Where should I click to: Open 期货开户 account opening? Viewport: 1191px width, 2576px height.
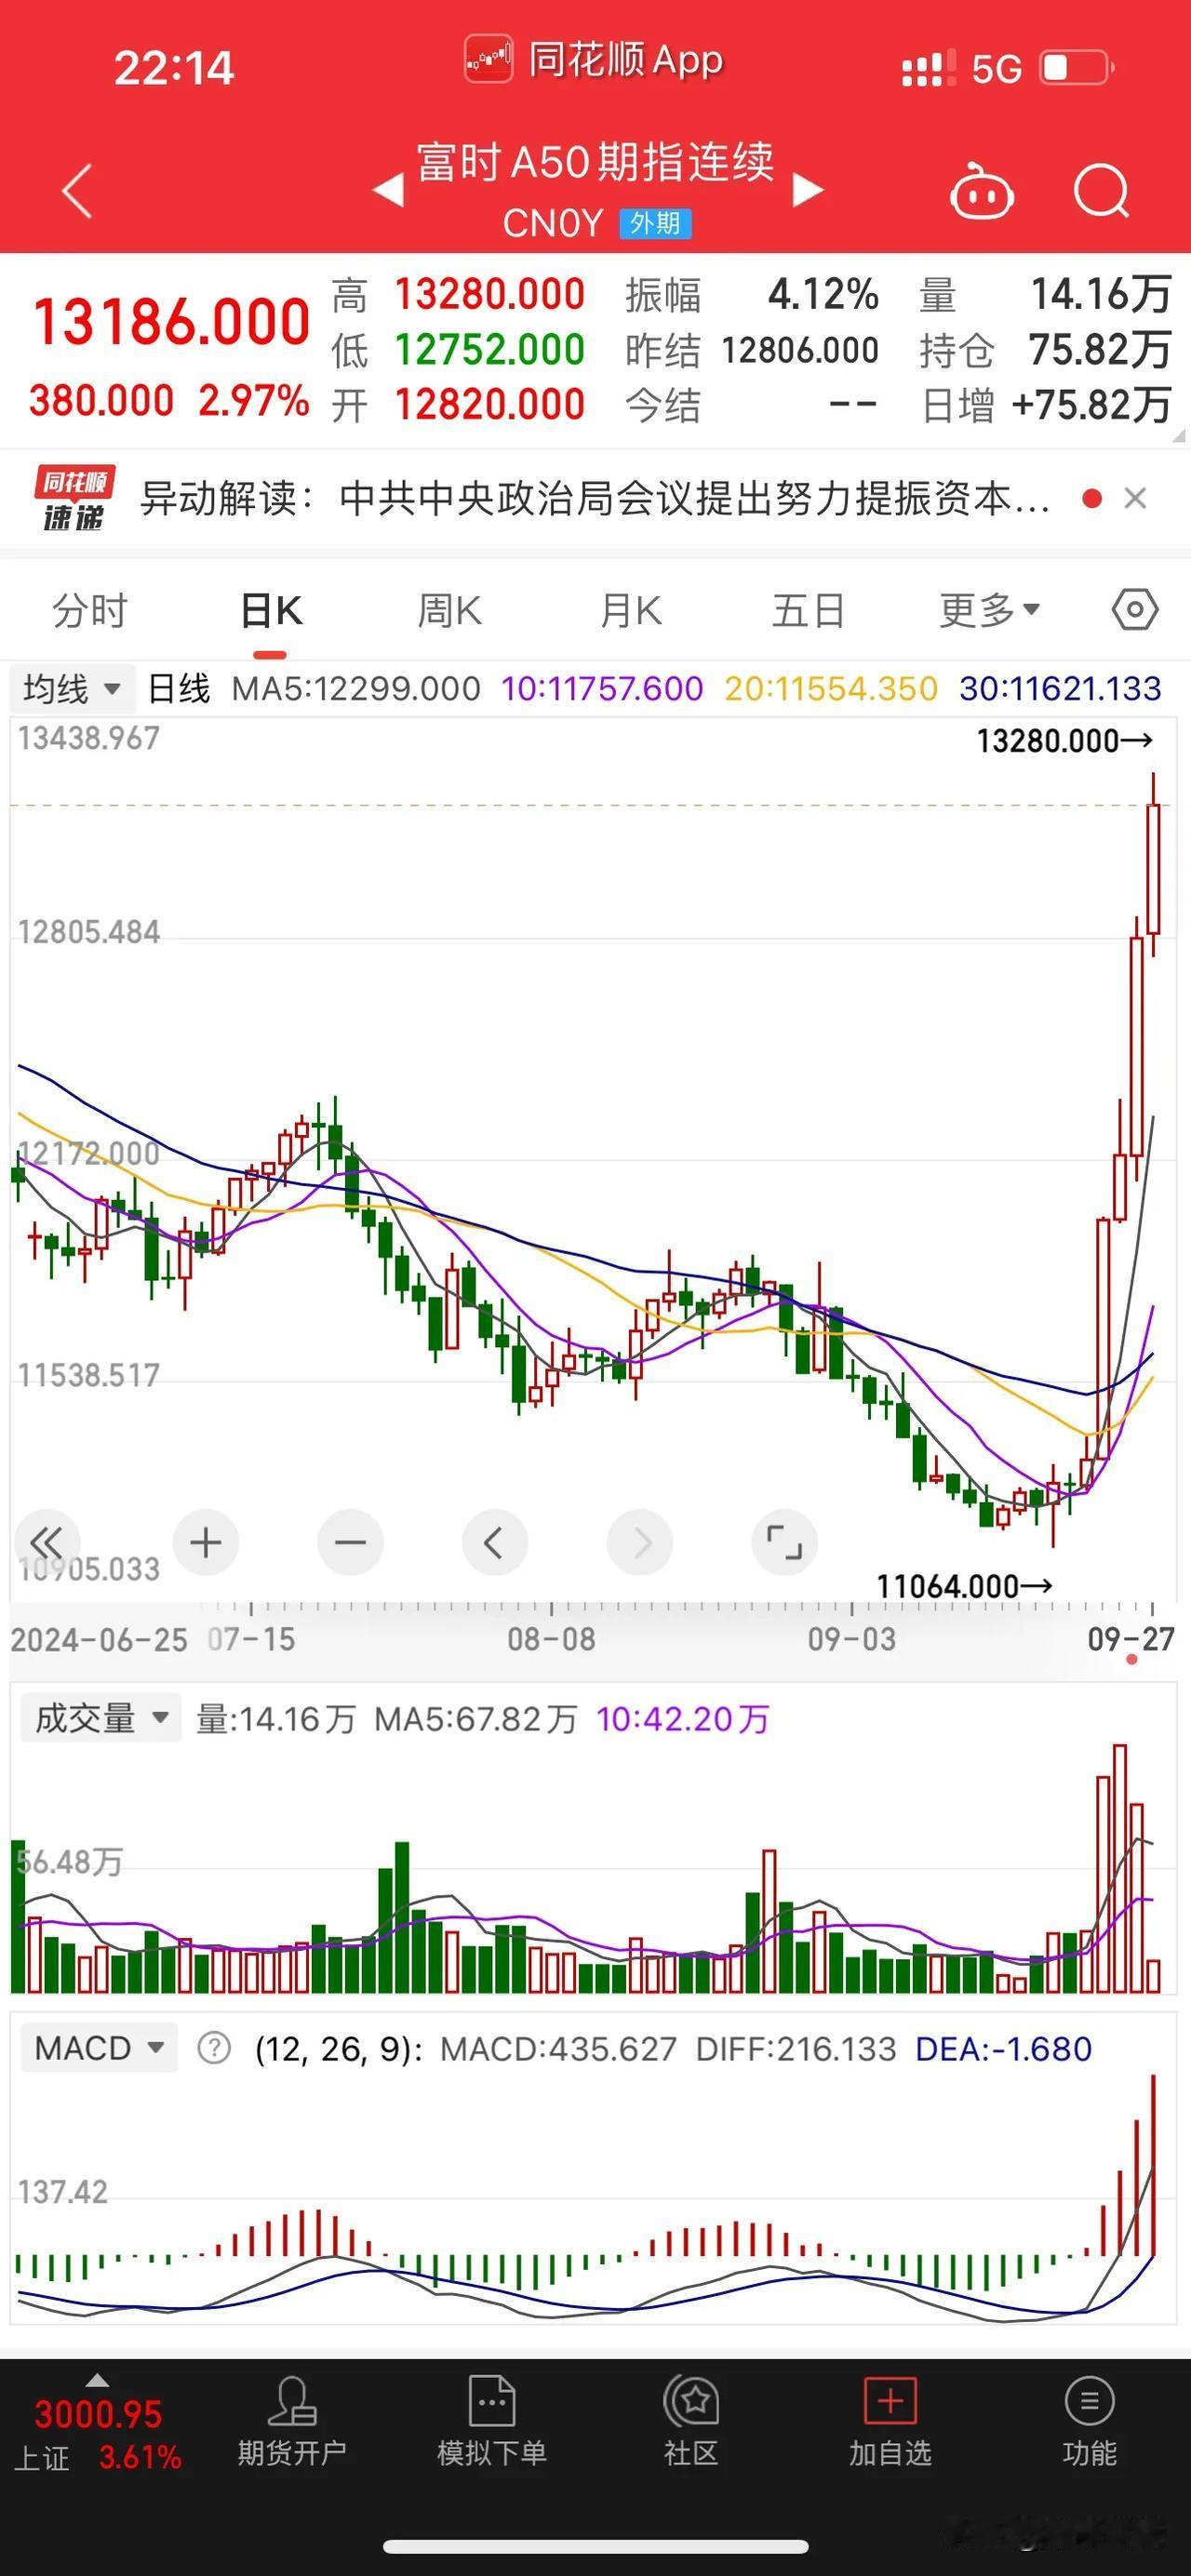coord(292,2422)
